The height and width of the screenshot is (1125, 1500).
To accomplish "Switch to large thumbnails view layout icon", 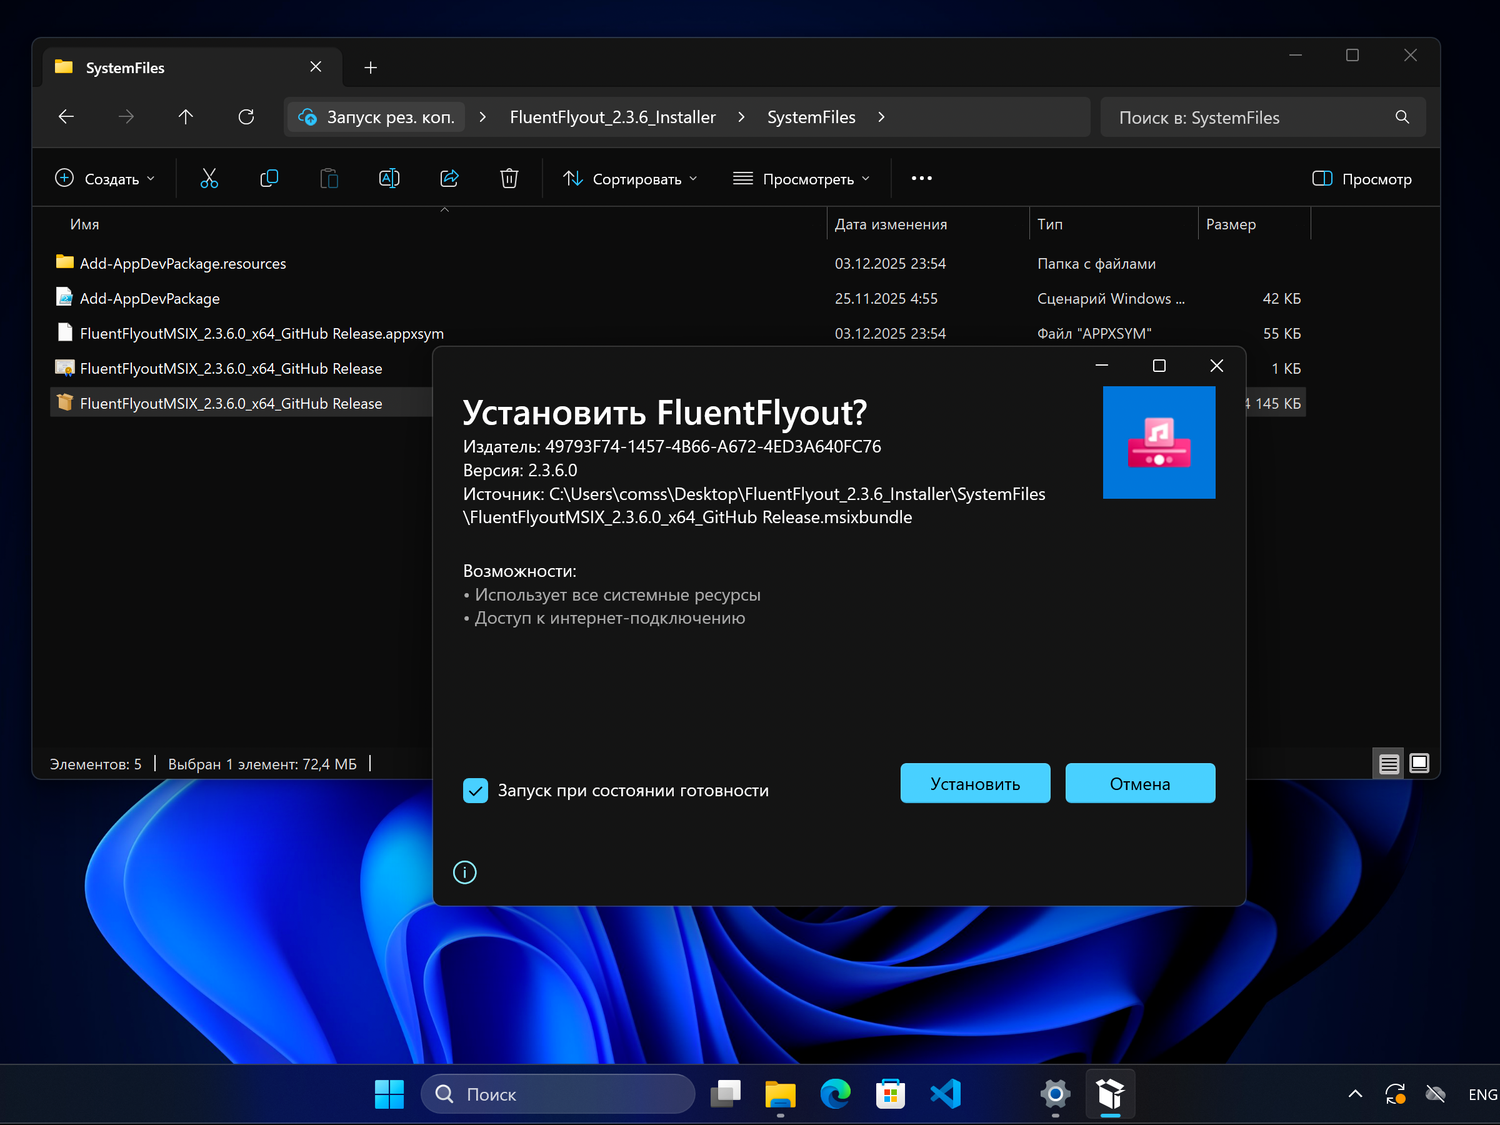I will 1419,764.
